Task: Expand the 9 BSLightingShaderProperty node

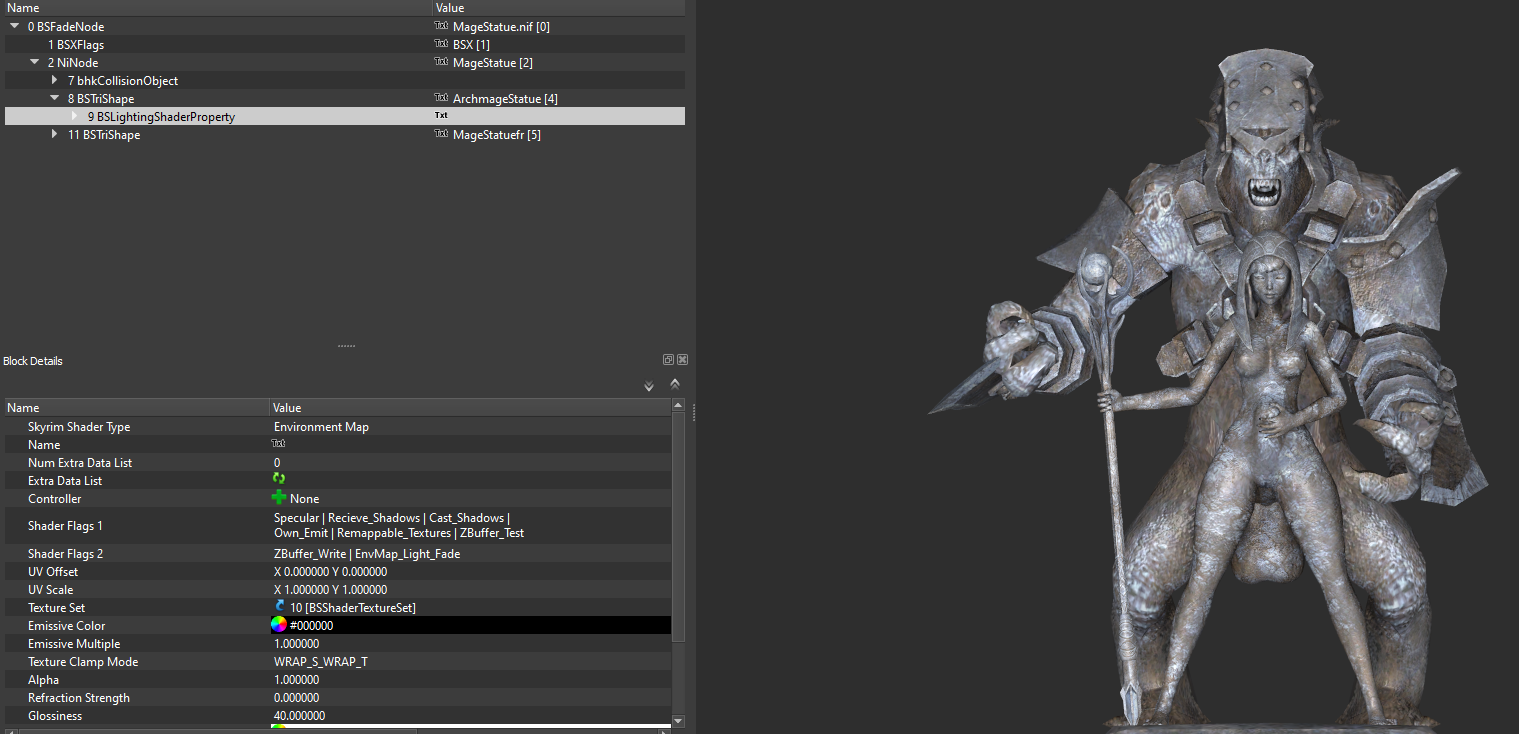Action: [x=75, y=116]
